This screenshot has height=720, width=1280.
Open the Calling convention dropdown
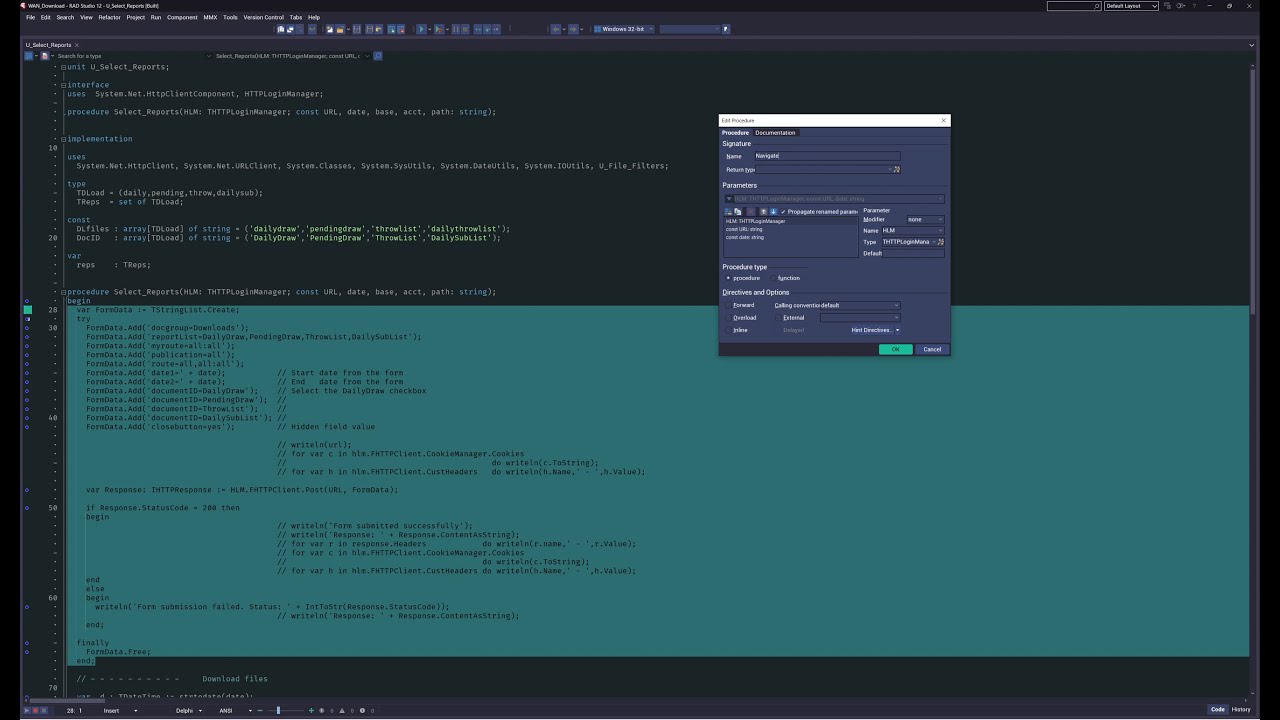859,305
